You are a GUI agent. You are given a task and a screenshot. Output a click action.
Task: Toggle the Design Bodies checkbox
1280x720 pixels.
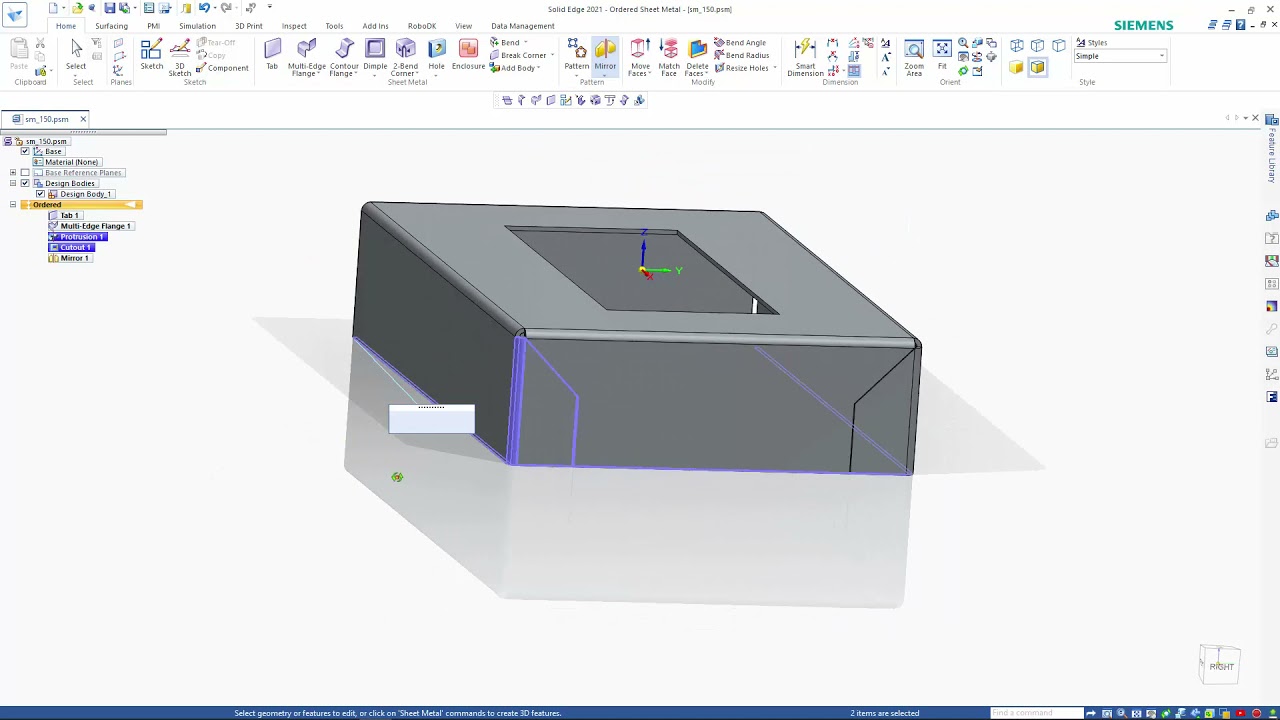click(25, 183)
